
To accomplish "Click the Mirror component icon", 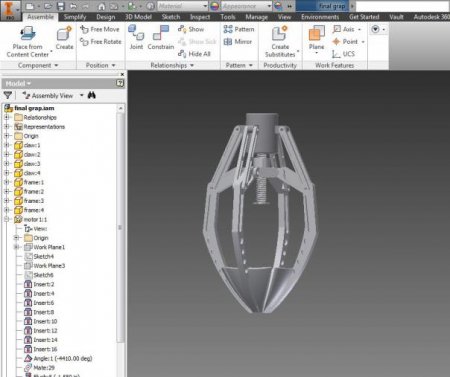I will point(228,42).
